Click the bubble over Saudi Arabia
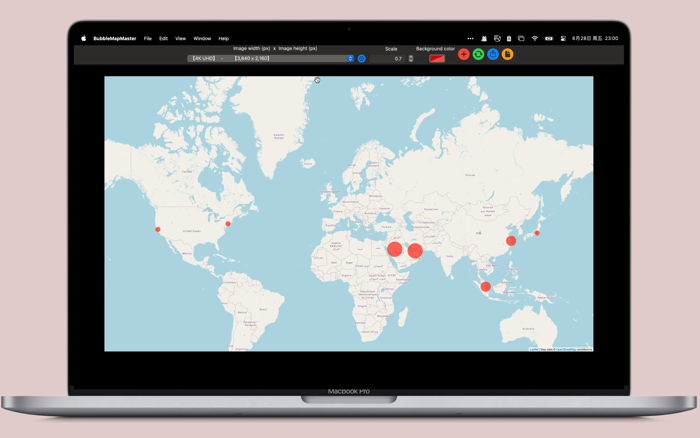Viewport: 700px width, 438px height. click(x=395, y=249)
